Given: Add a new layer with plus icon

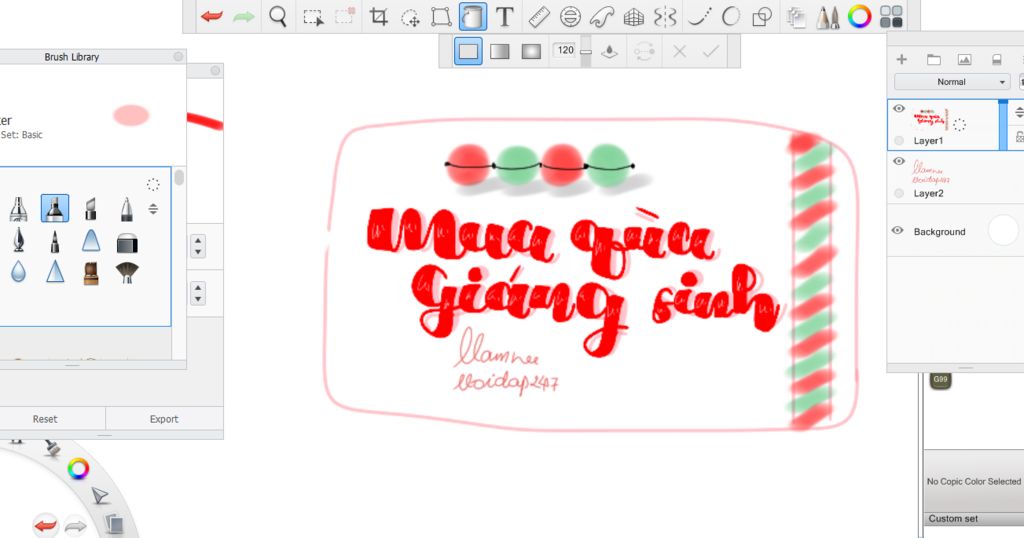Looking at the screenshot, I should (902, 59).
